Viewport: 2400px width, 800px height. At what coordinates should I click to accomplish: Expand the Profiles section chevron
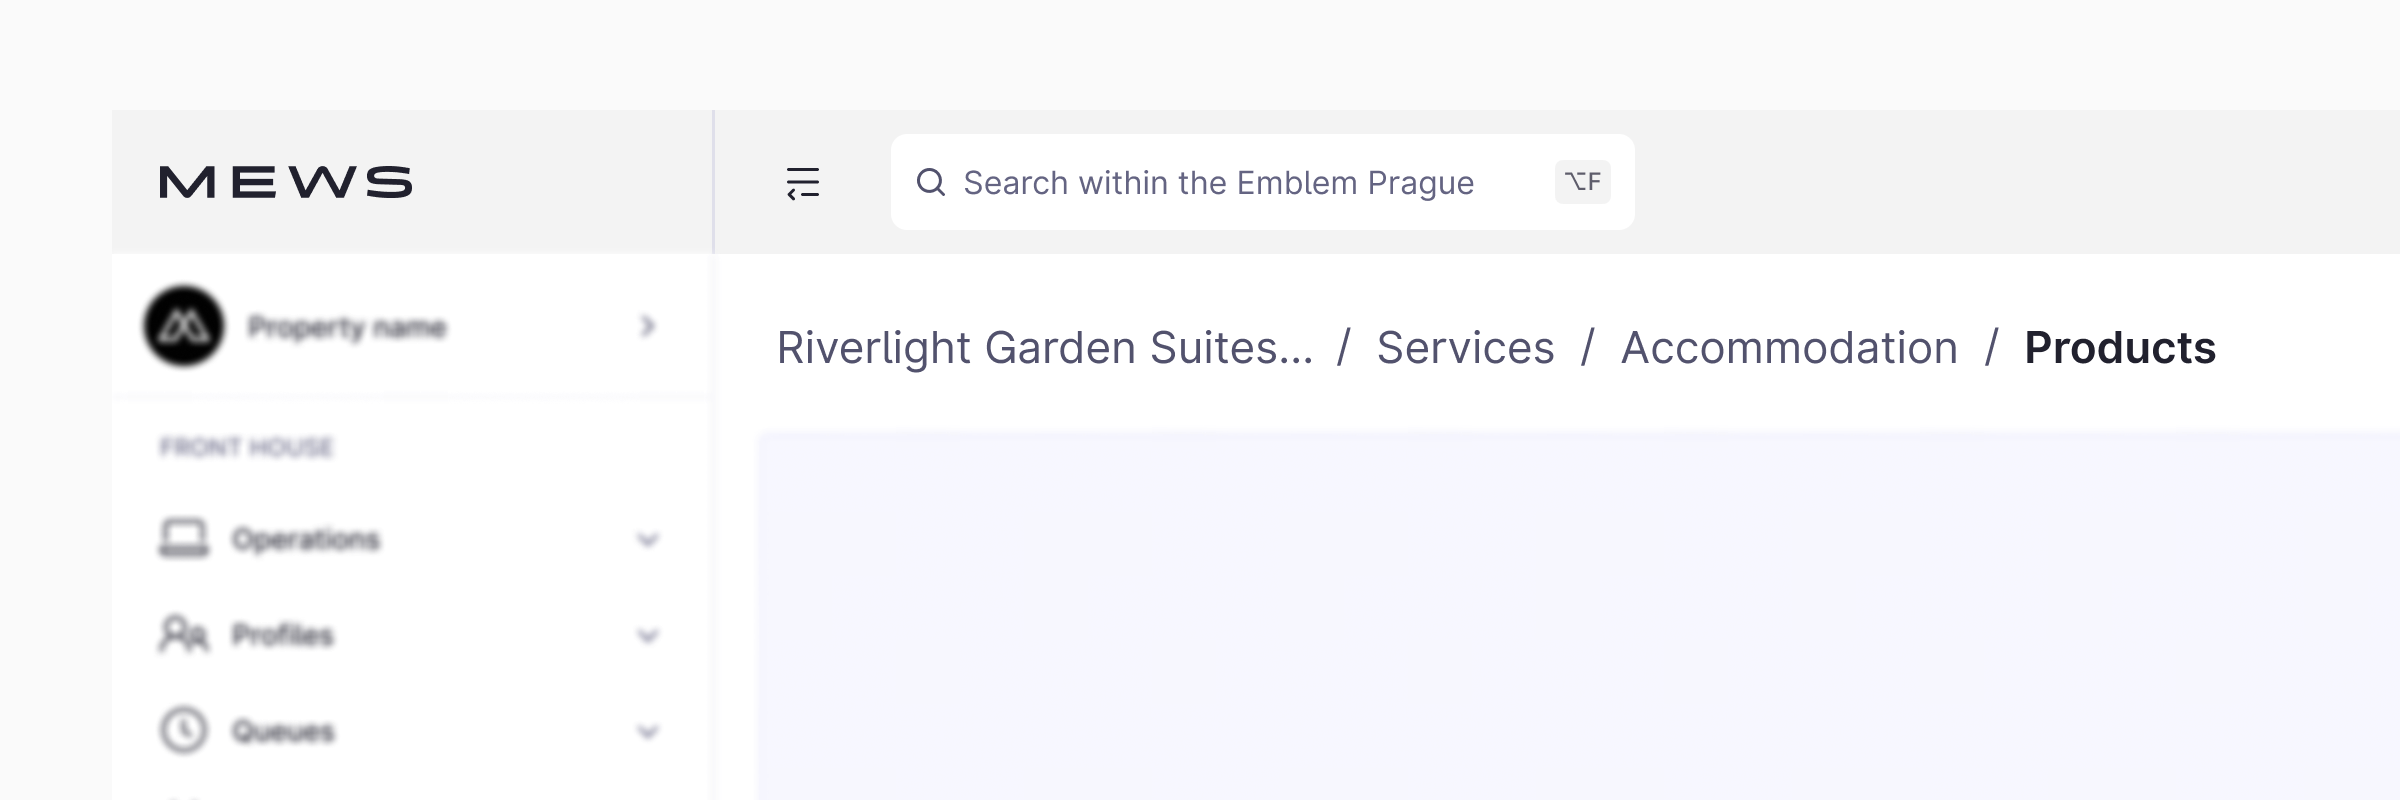(648, 636)
